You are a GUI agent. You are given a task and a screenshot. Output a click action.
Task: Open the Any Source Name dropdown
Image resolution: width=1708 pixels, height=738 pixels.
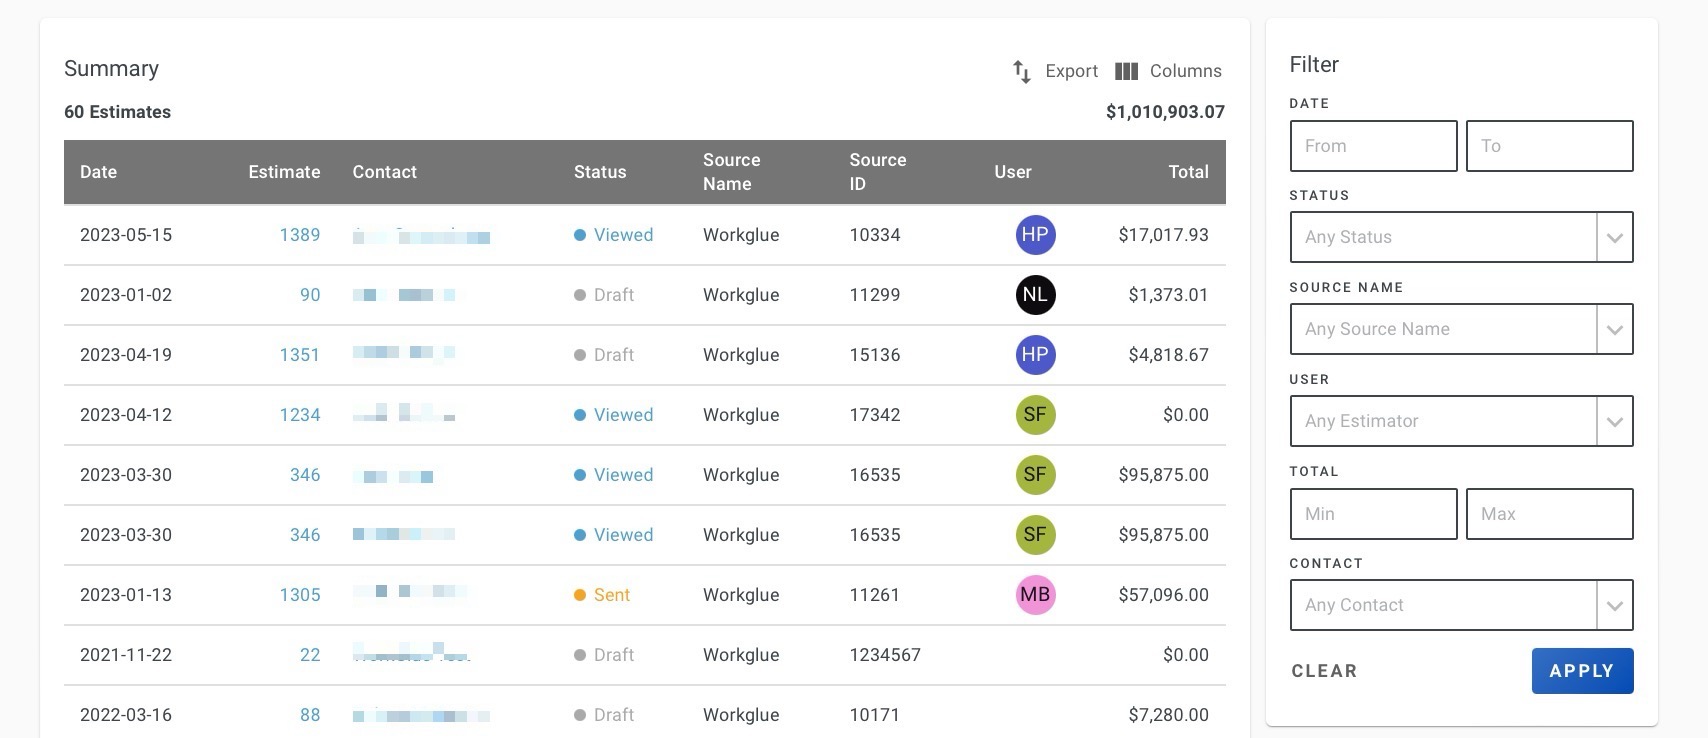point(1461,329)
